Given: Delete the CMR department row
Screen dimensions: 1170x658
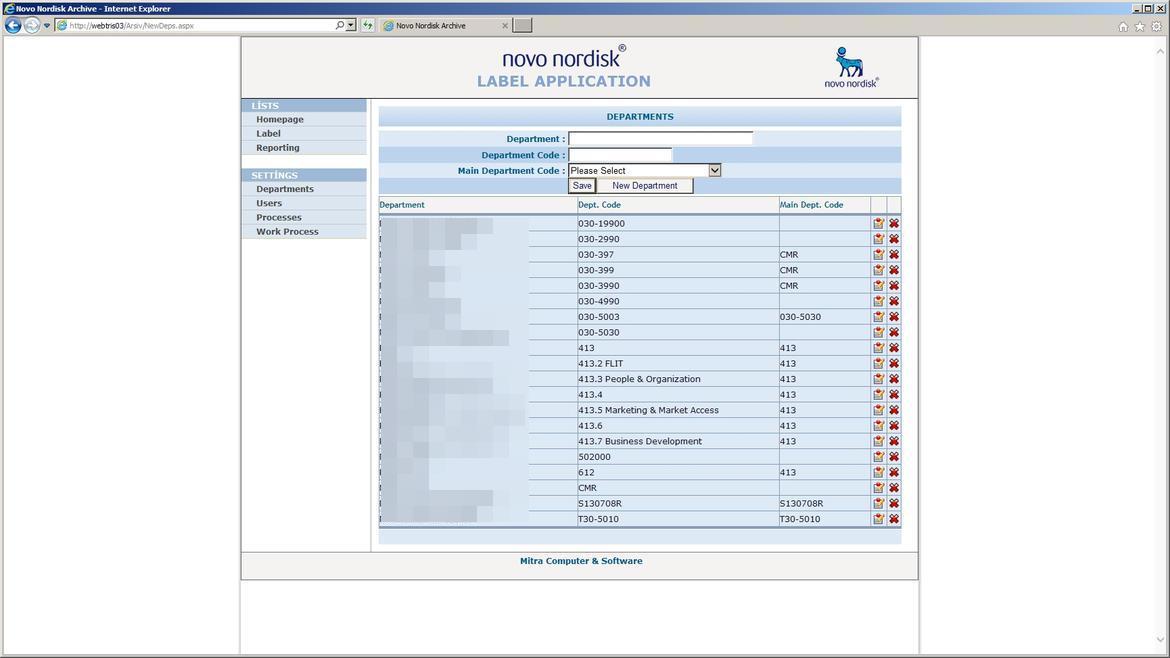Looking at the screenshot, I should click(x=894, y=488).
